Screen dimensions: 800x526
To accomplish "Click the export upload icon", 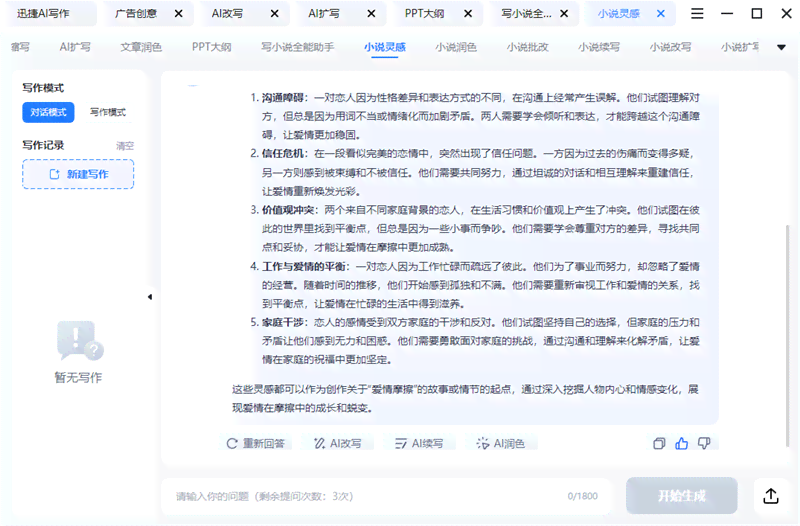I will tap(771, 496).
